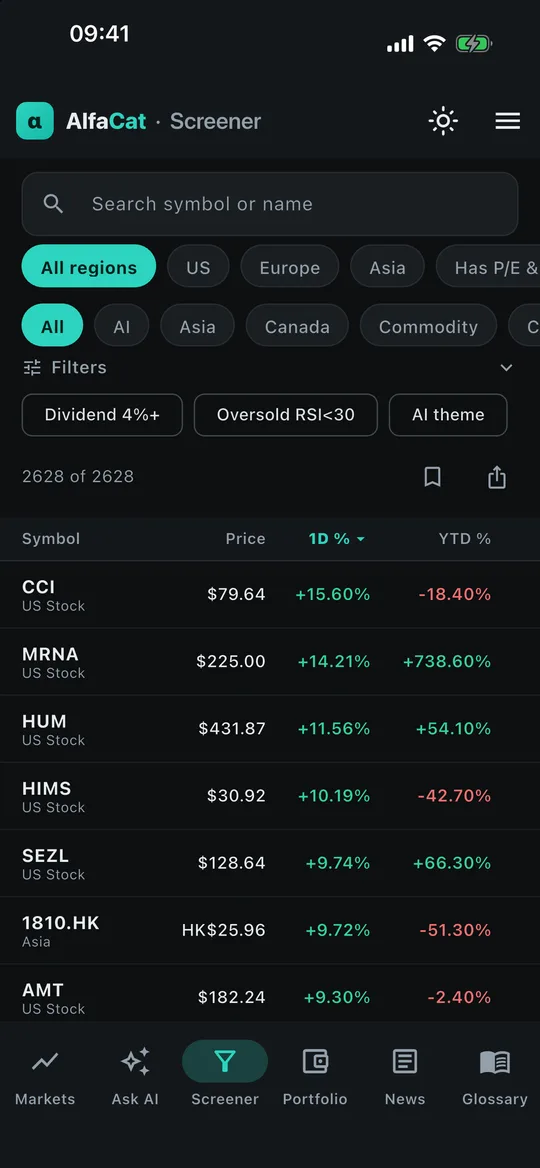Image resolution: width=540 pixels, height=1168 pixels.
Task: Save the screen with the bookmark icon
Action: pos(432,477)
